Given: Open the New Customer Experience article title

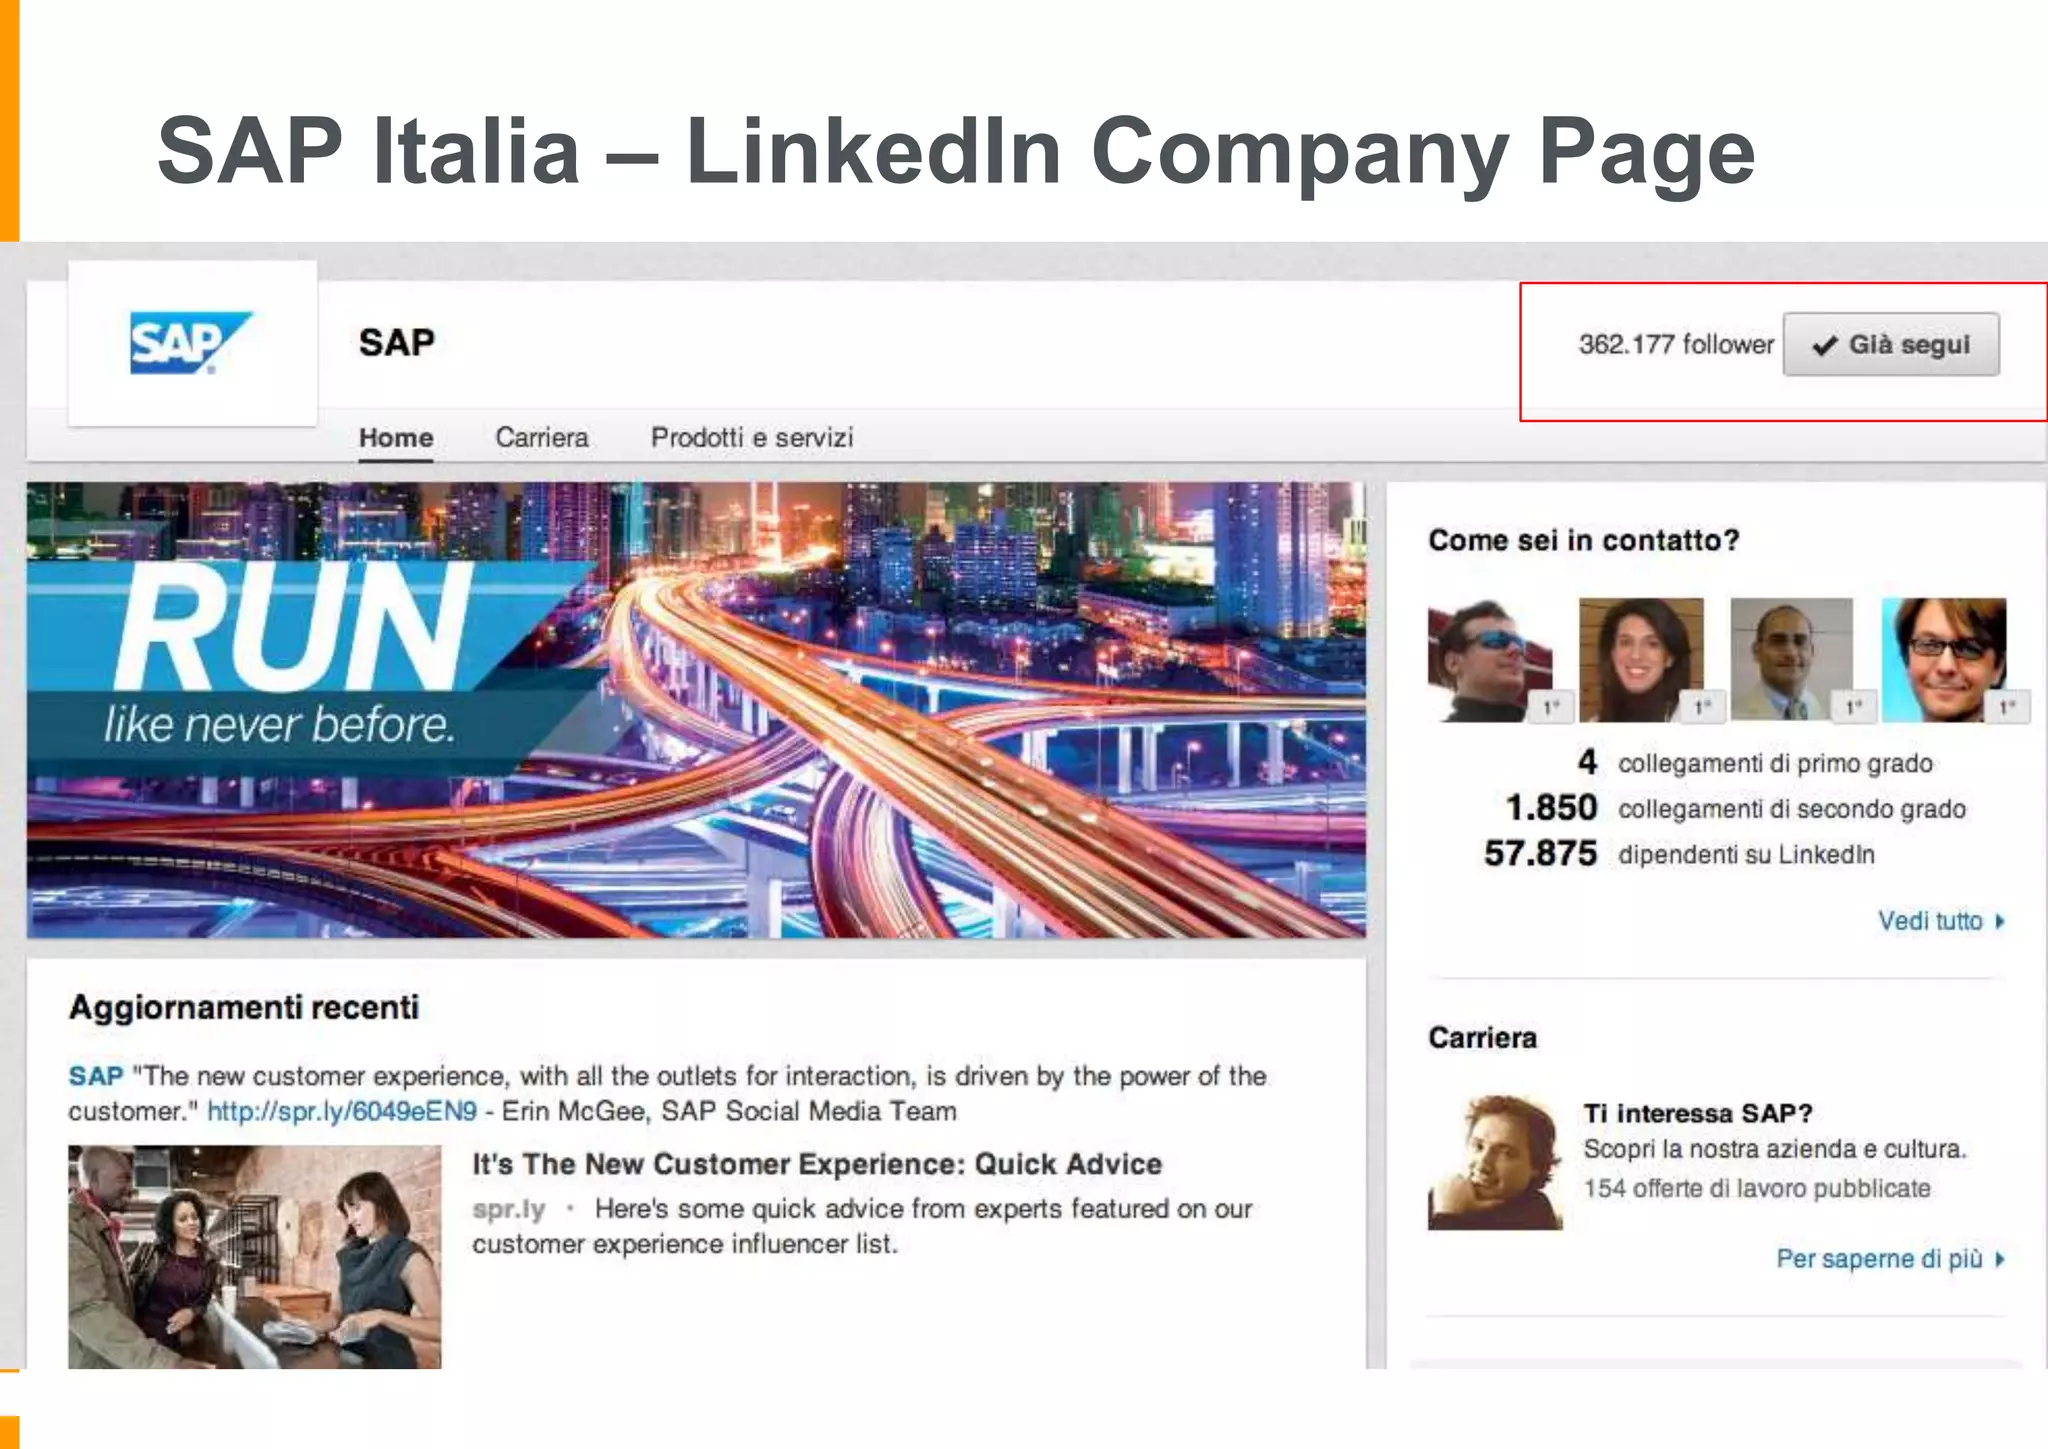Looking at the screenshot, I should pos(817,1164).
